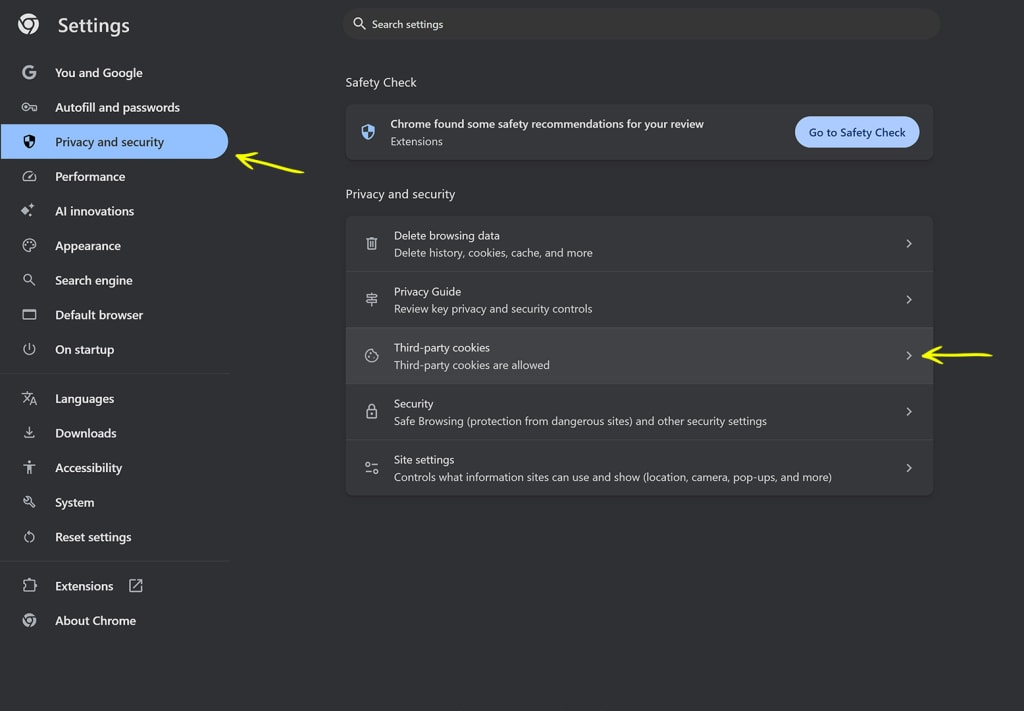Image resolution: width=1024 pixels, height=711 pixels.
Task: Click the speedometer icon for Performance
Action: [x=29, y=176]
